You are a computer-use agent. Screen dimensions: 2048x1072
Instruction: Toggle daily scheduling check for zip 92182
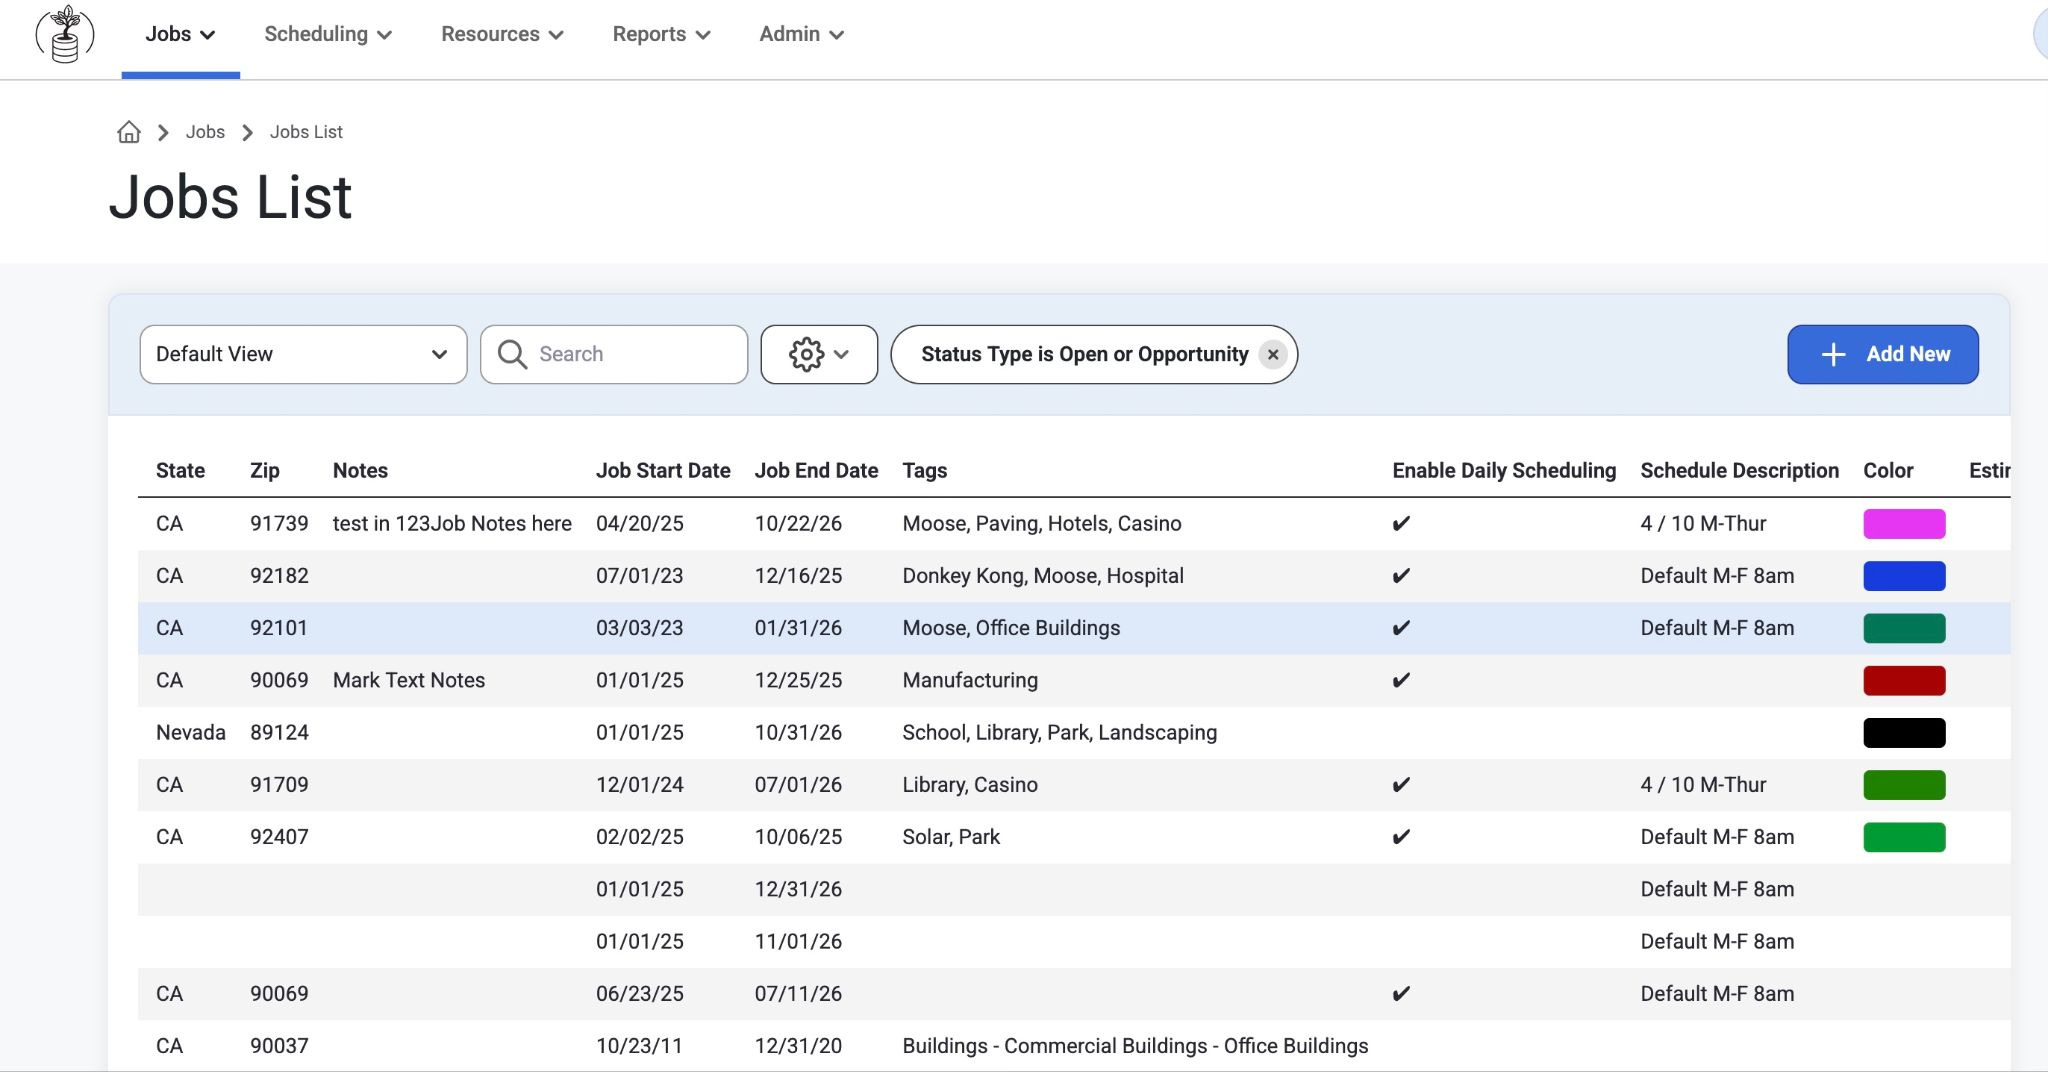point(1401,576)
